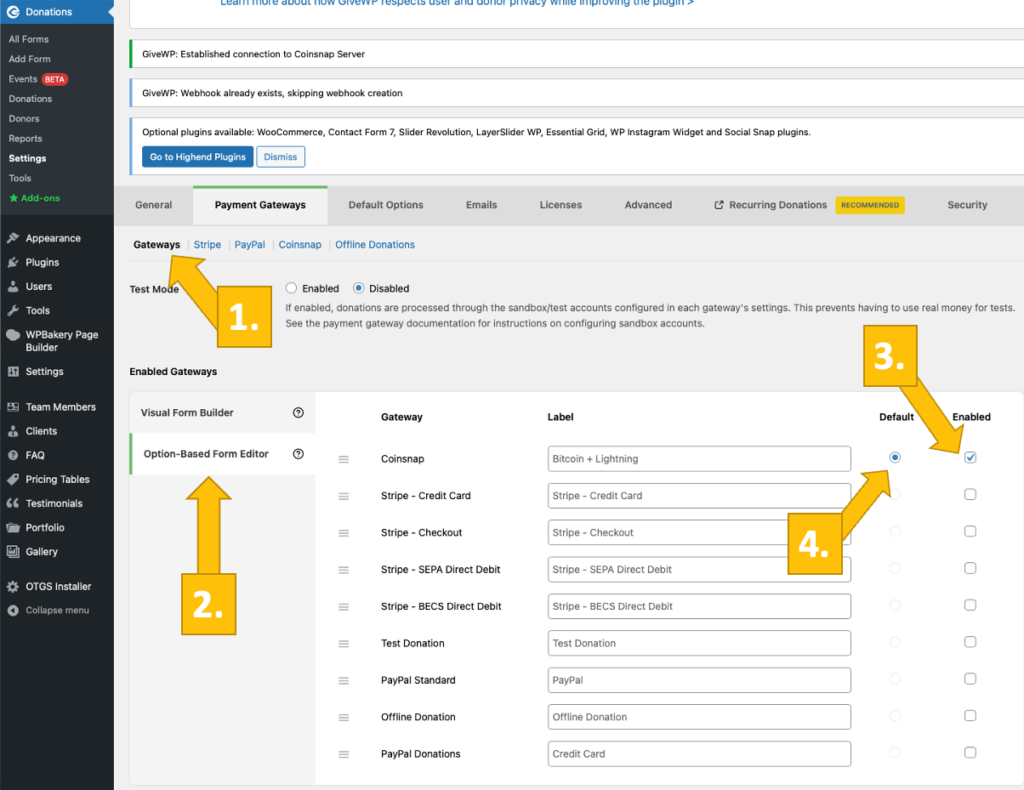Click the OTGS Installer gear icon
The image size is (1024, 790).
coord(13,587)
